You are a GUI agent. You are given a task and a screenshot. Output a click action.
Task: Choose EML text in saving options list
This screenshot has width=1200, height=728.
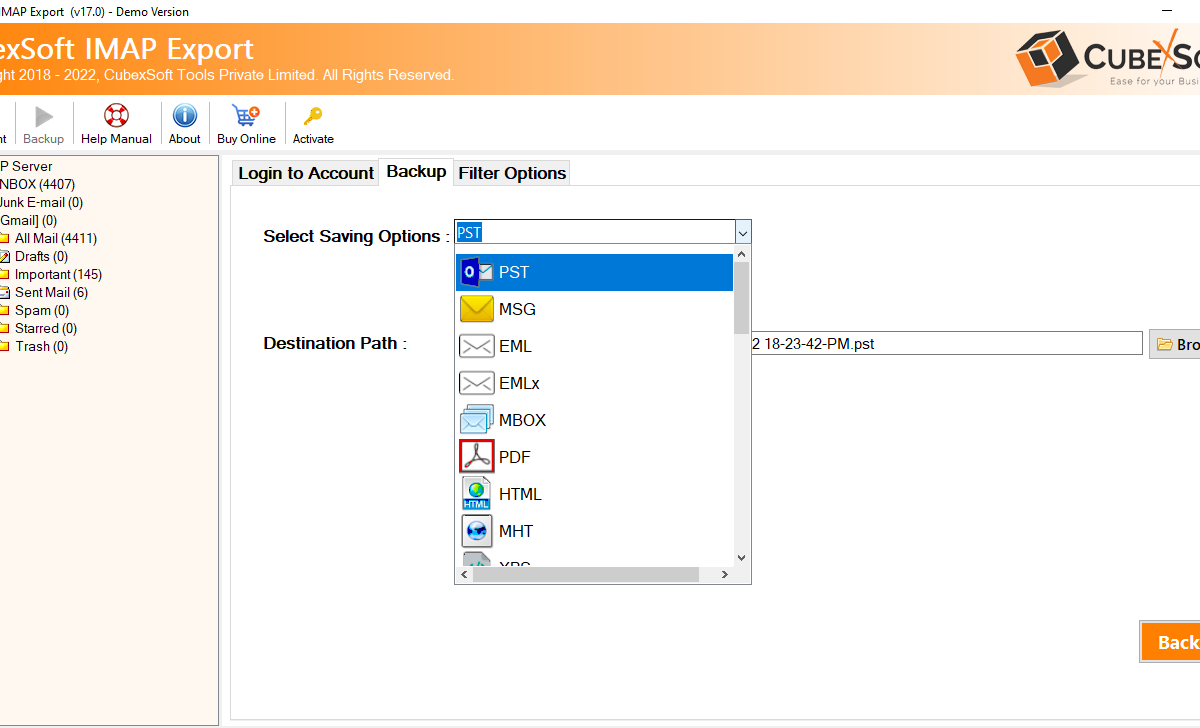515,346
